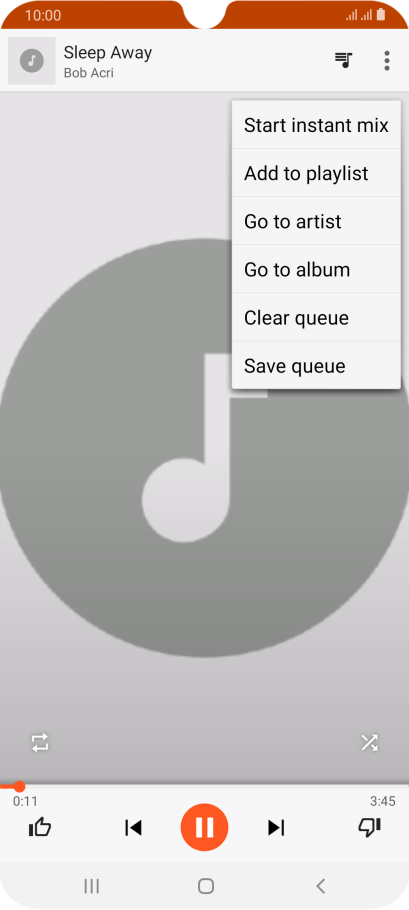Give the song a thumbs down
This screenshot has width=409, height=910.
(x=369, y=827)
